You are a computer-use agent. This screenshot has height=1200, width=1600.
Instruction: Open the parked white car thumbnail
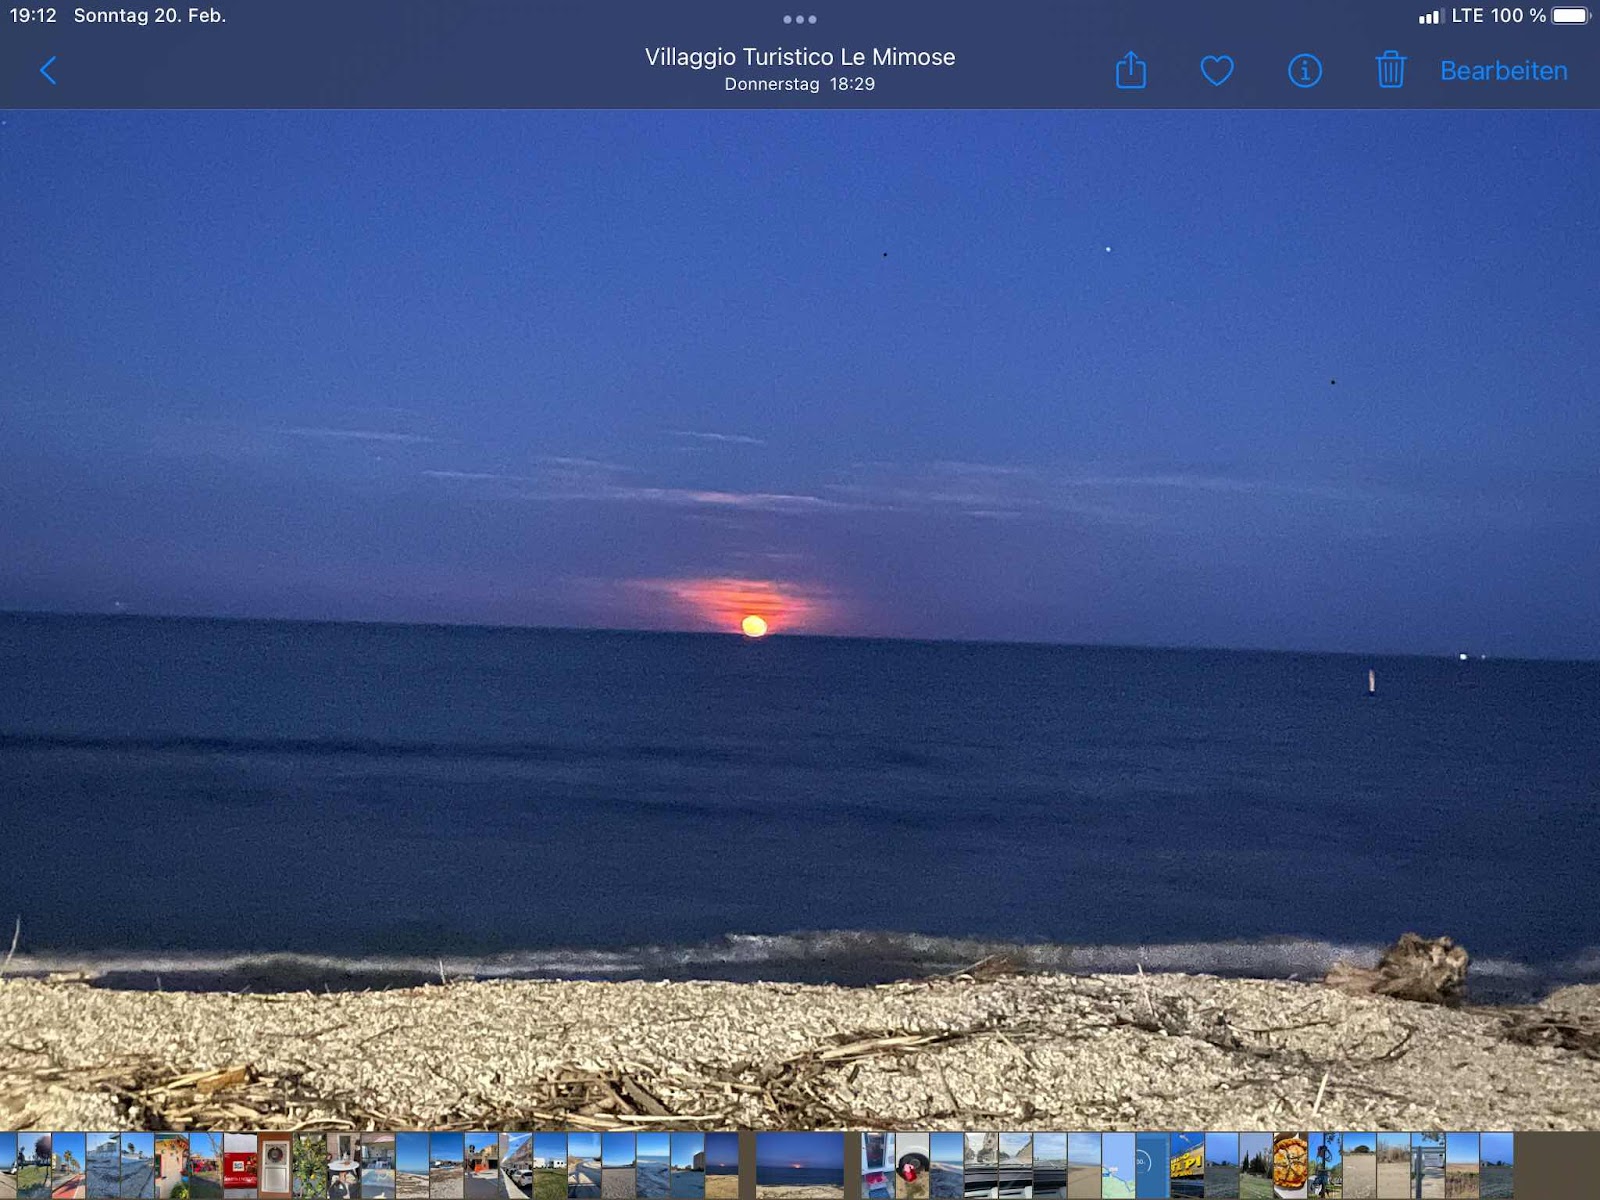point(515,1165)
